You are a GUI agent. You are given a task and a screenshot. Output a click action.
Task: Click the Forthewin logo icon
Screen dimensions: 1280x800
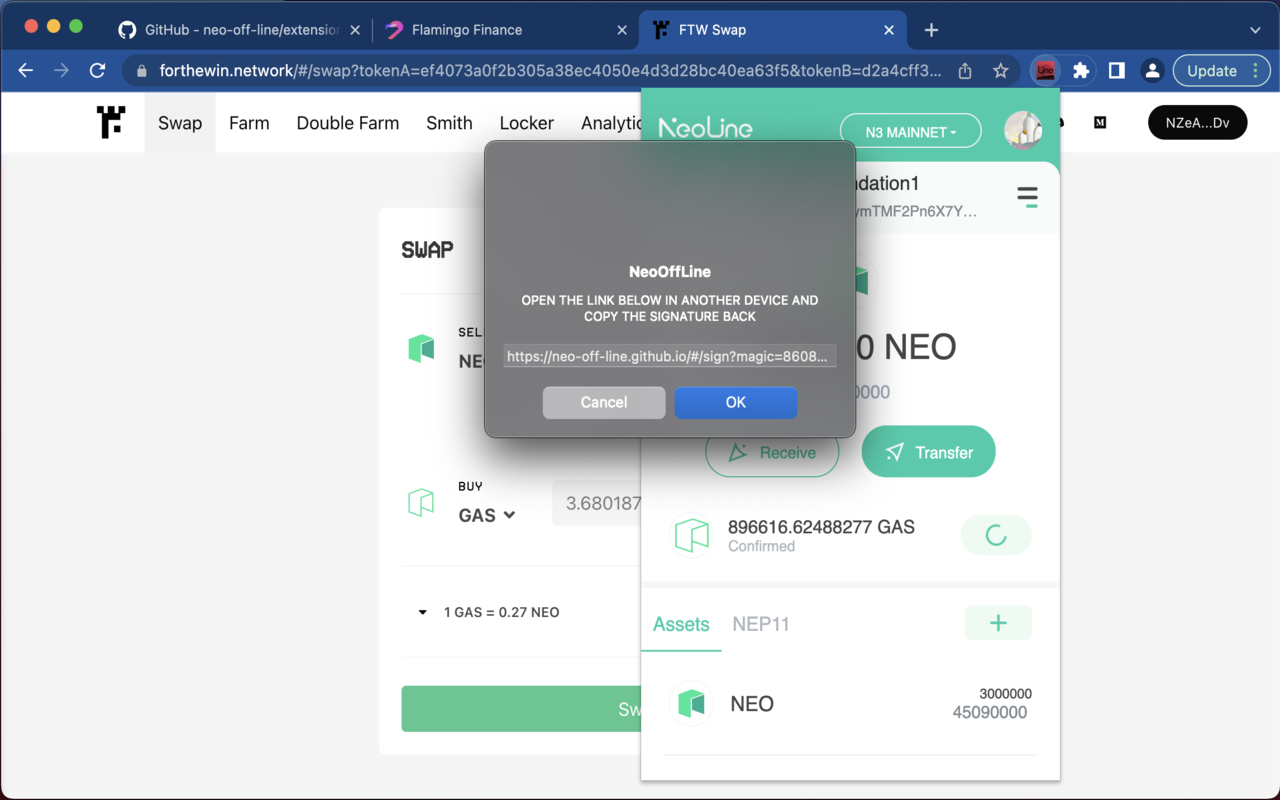(x=111, y=122)
